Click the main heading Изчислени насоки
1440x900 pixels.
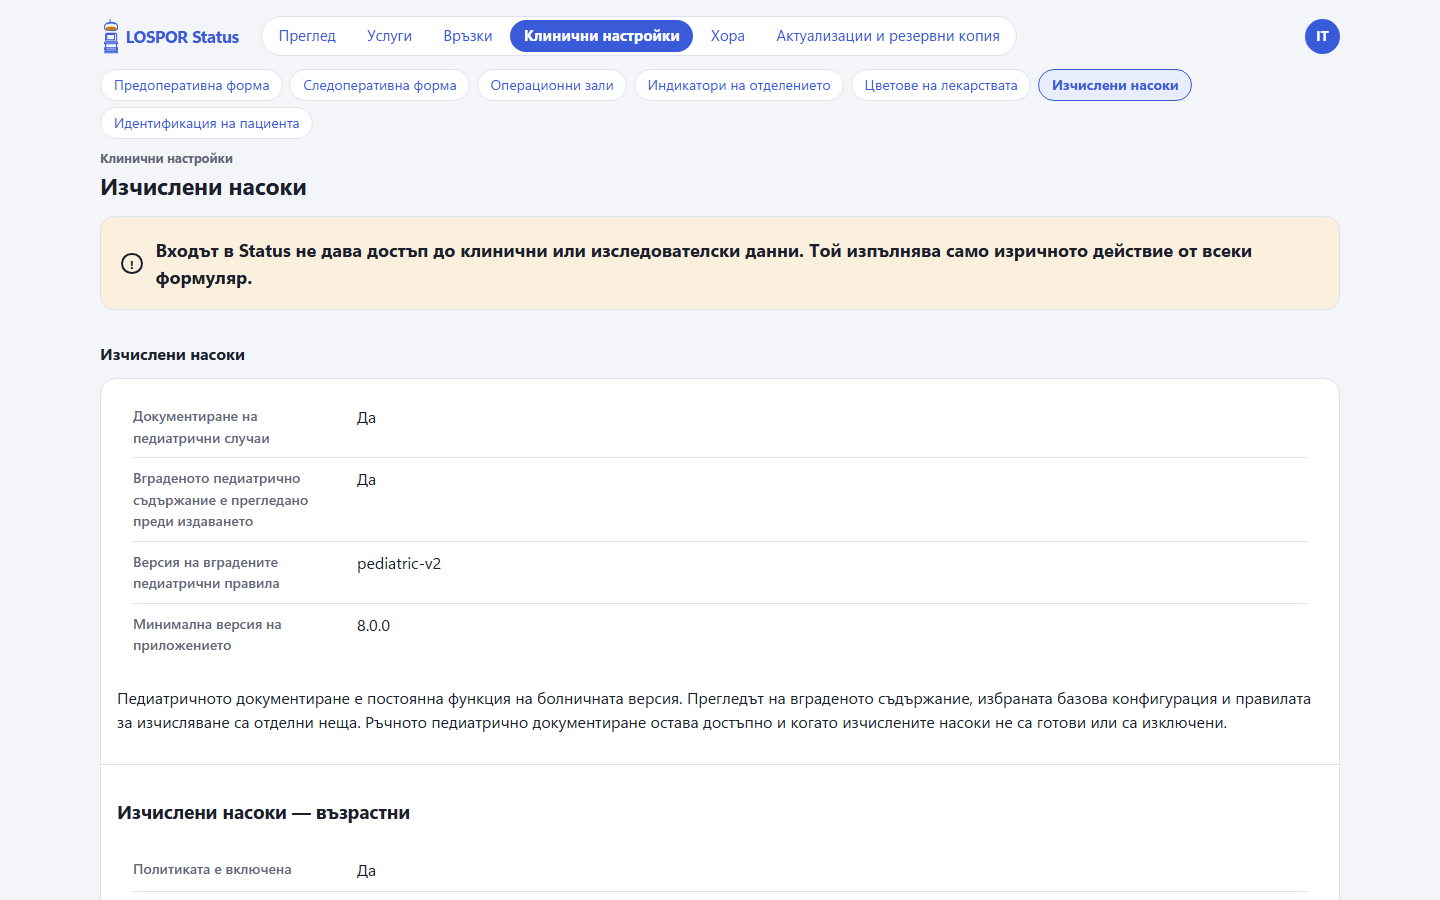[203, 187]
